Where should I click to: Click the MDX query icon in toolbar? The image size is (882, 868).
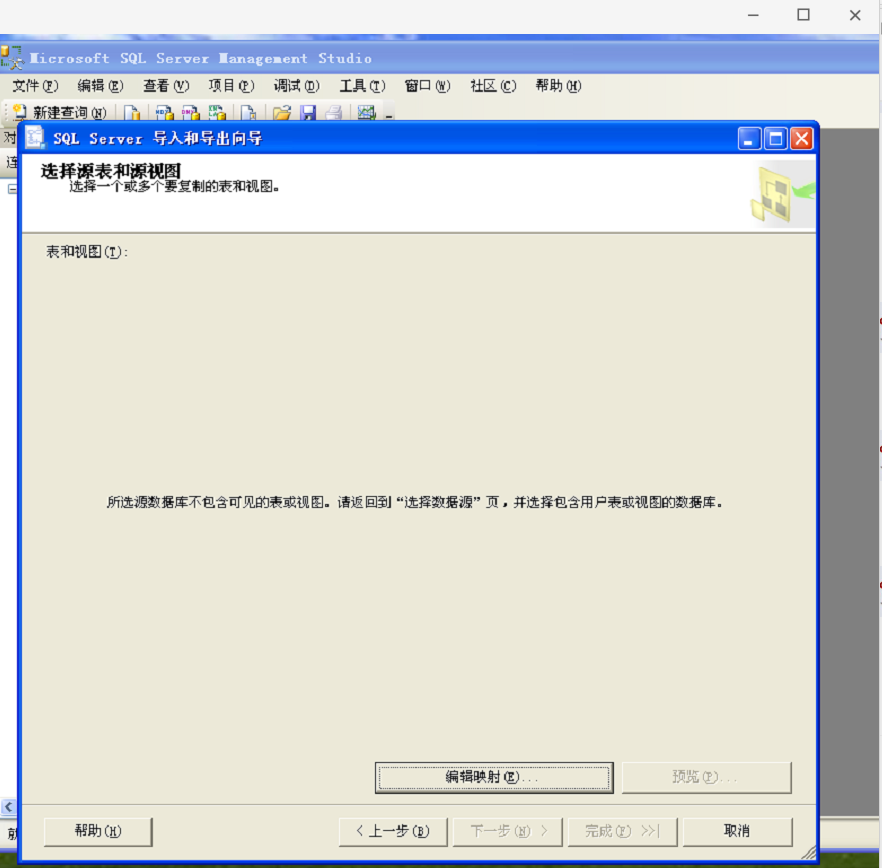(x=164, y=113)
